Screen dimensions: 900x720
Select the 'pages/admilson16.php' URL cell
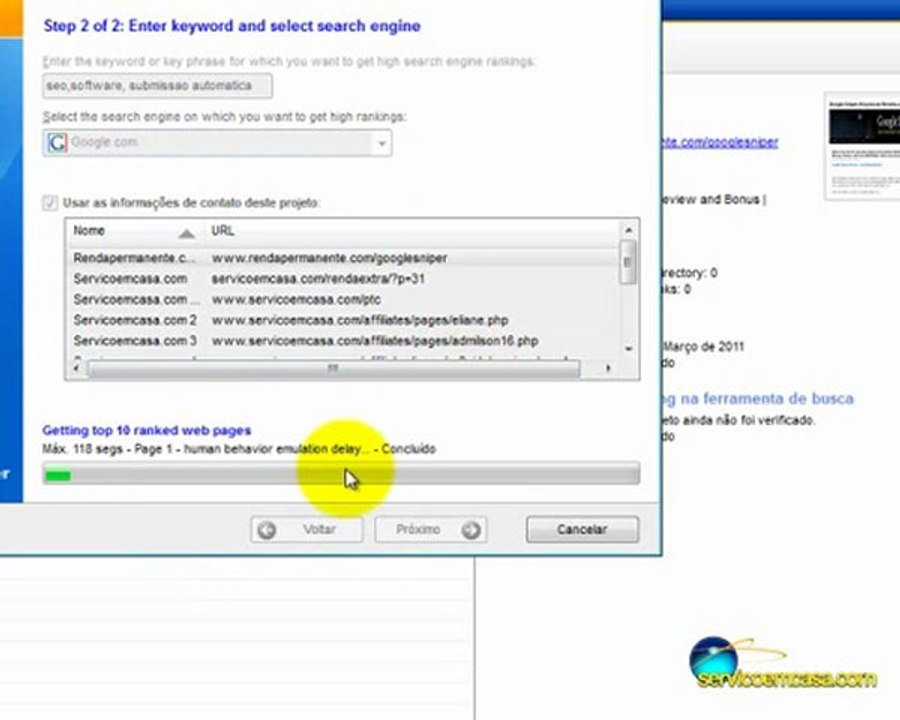click(x=375, y=341)
